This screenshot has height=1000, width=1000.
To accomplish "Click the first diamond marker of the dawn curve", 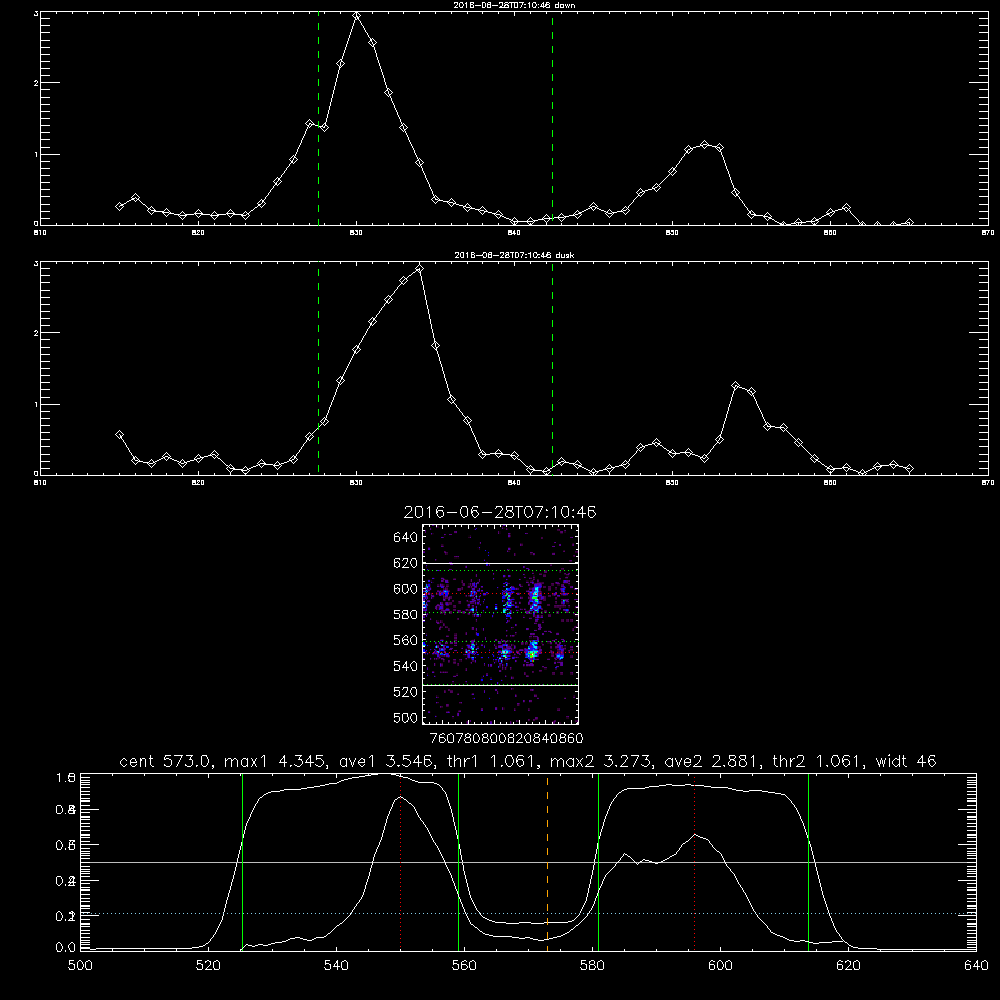I will (119, 207).
